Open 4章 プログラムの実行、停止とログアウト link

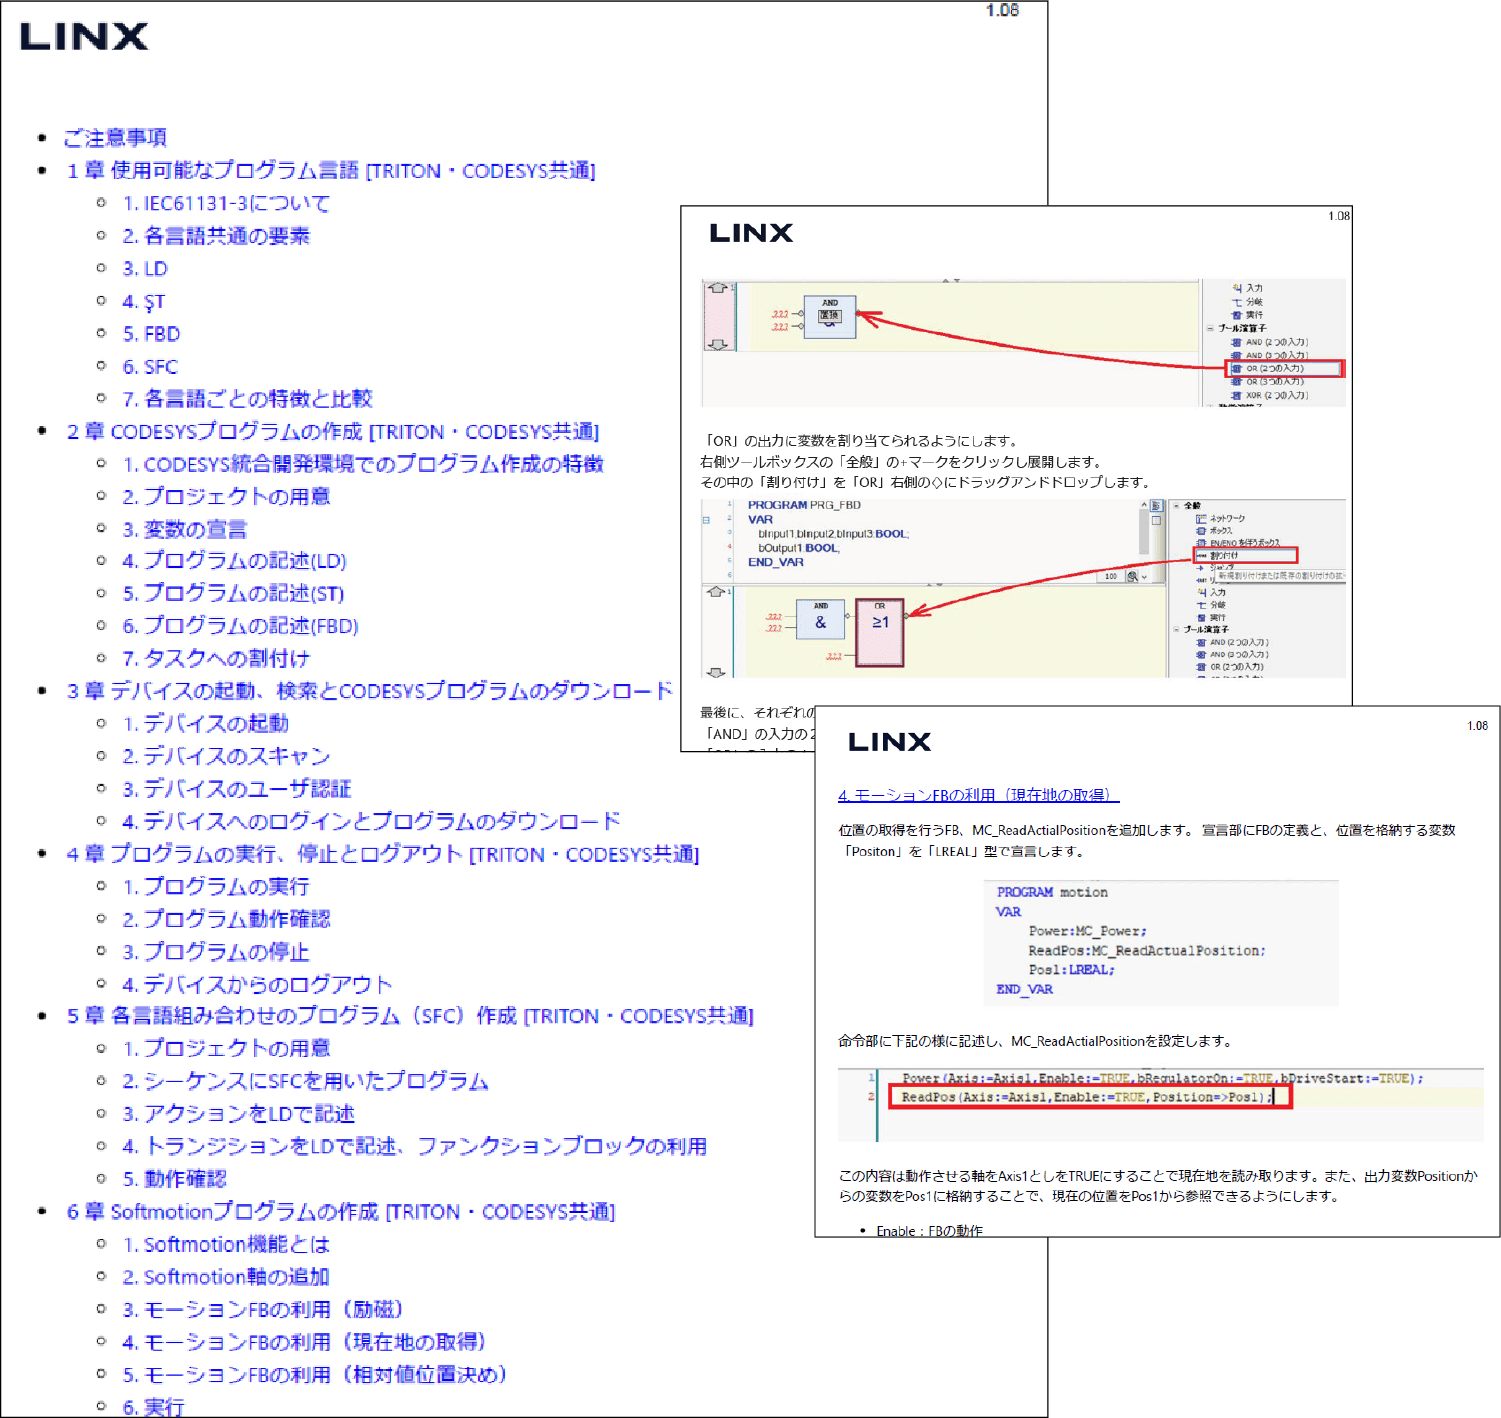click(382, 854)
